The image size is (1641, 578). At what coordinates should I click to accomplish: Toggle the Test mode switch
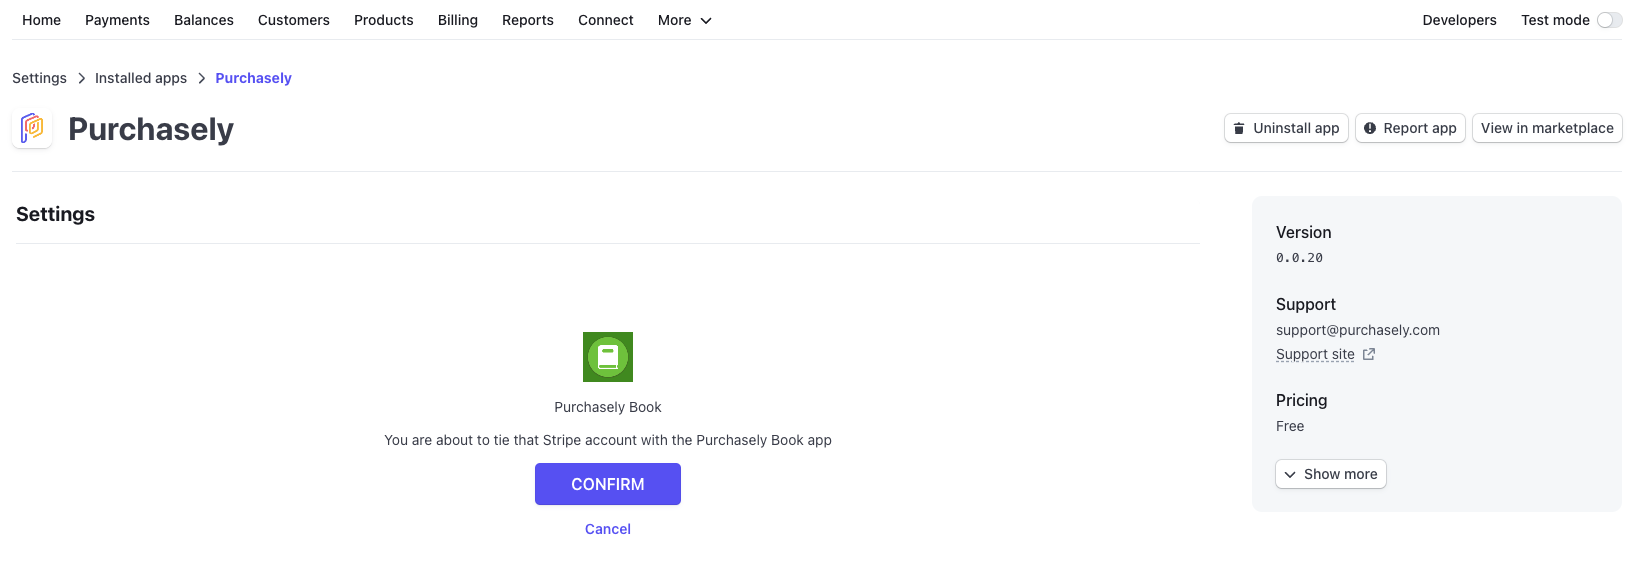pos(1609,20)
